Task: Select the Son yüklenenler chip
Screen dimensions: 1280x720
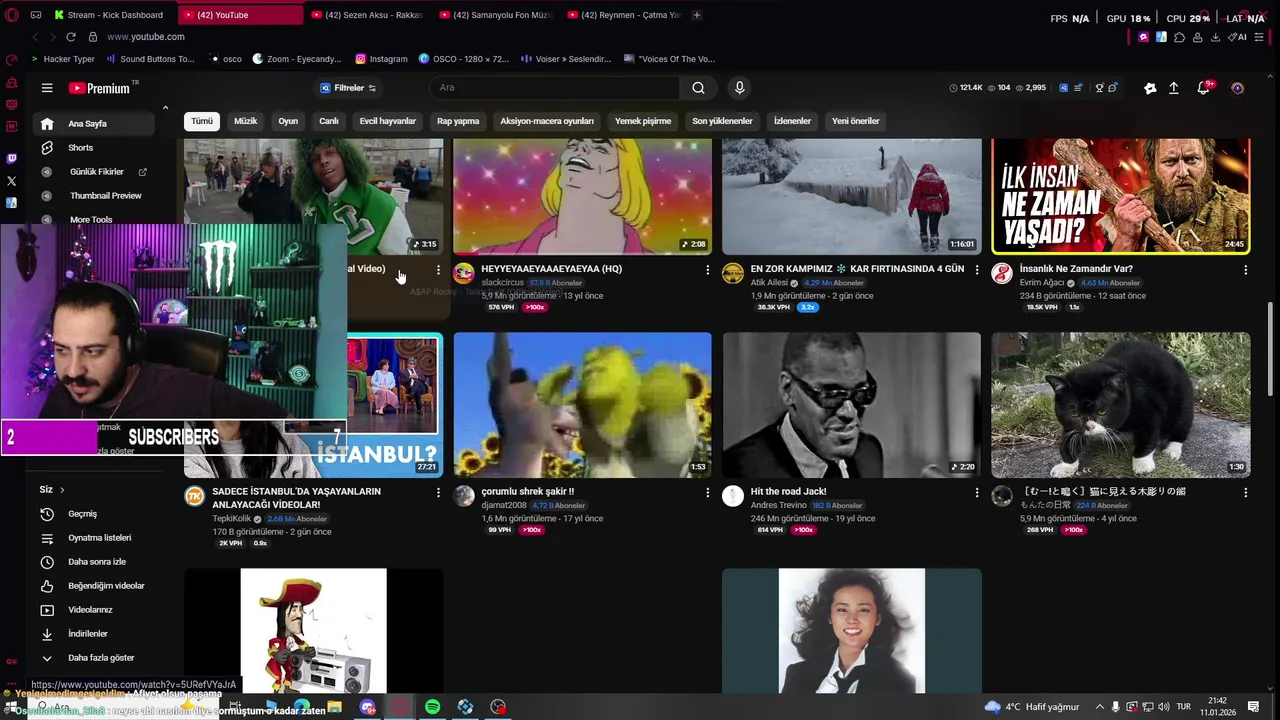Action: (x=722, y=121)
